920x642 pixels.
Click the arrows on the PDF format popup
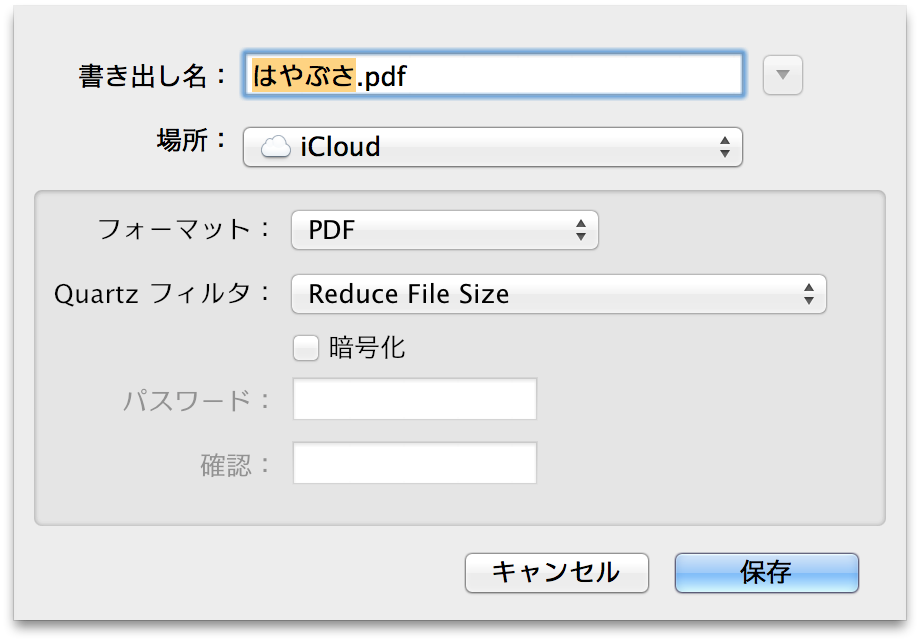(x=581, y=230)
